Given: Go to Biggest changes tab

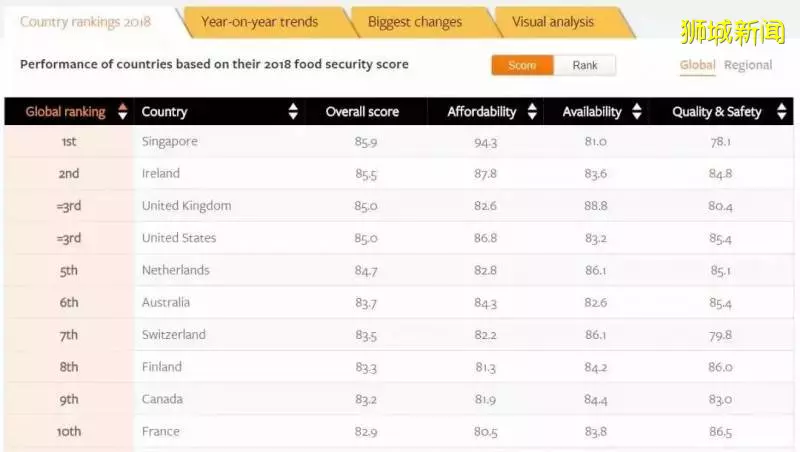Looking at the screenshot, I should [415, 22].
